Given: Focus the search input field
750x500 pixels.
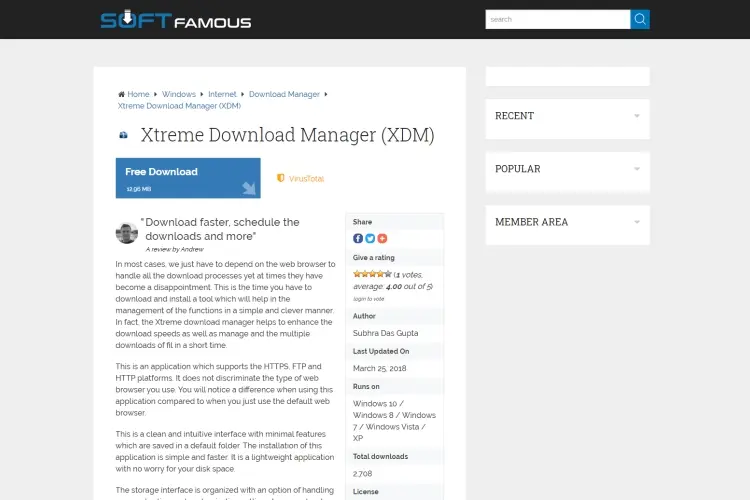Looking at the screenshot, I should (x=558, y=19).
